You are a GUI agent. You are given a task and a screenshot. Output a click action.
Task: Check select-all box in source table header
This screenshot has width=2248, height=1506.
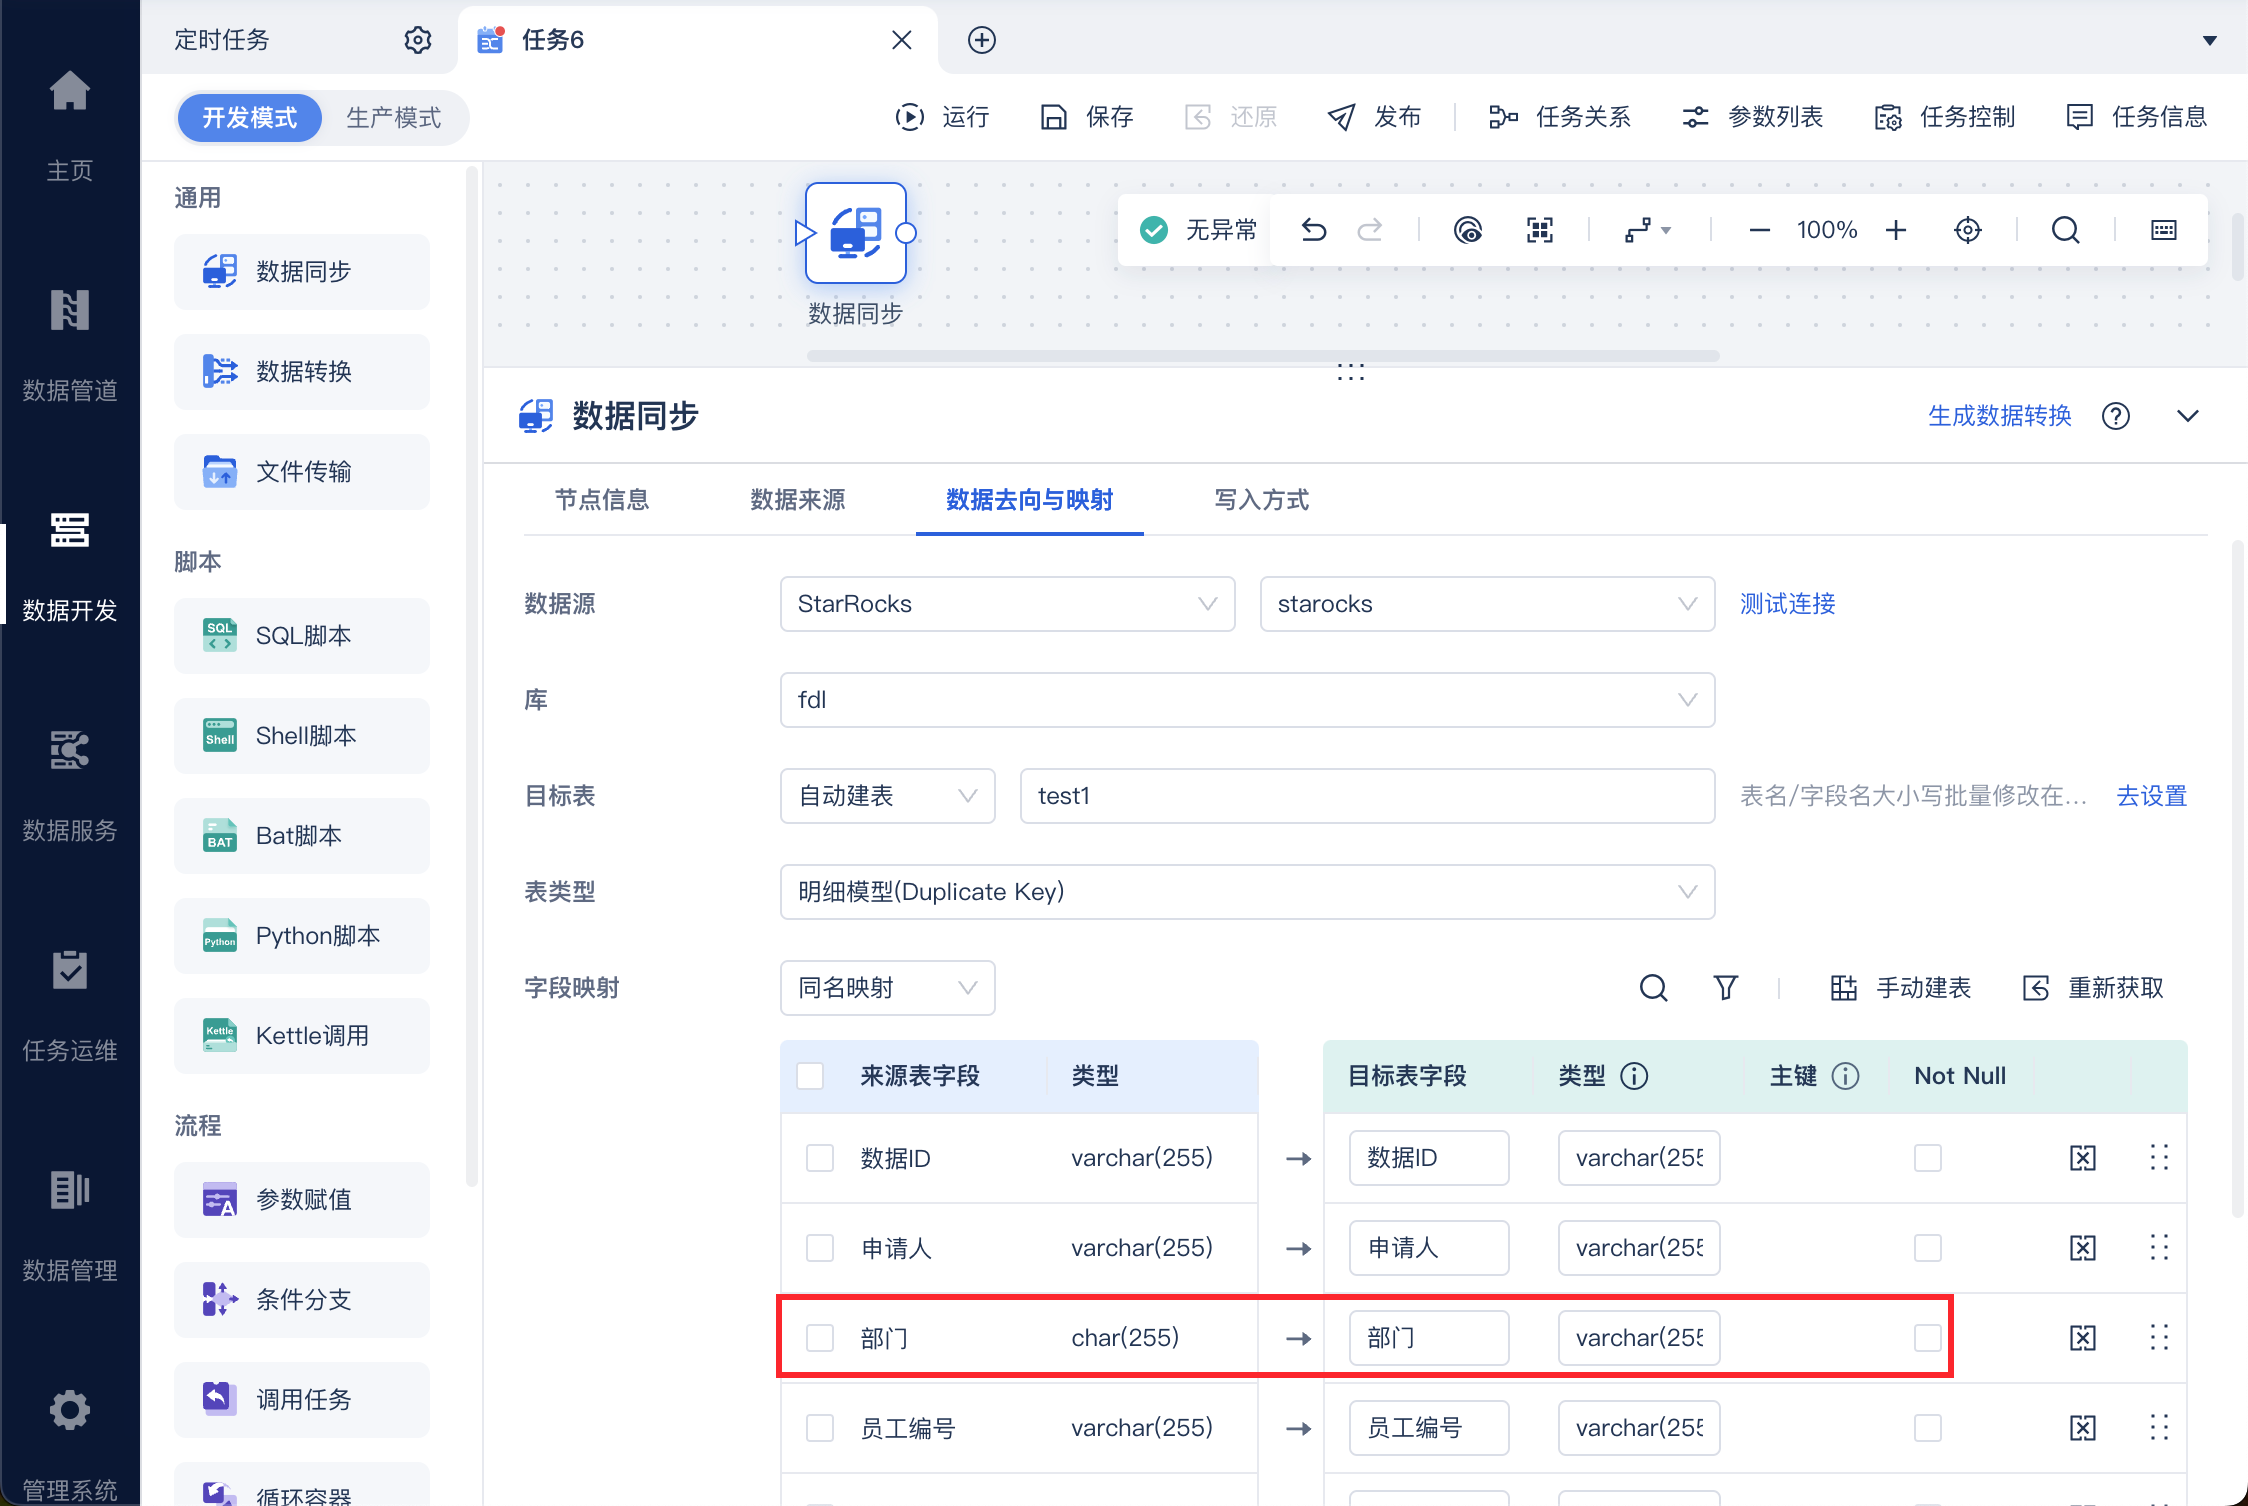pyautogui.click(x=810, y=1076)
